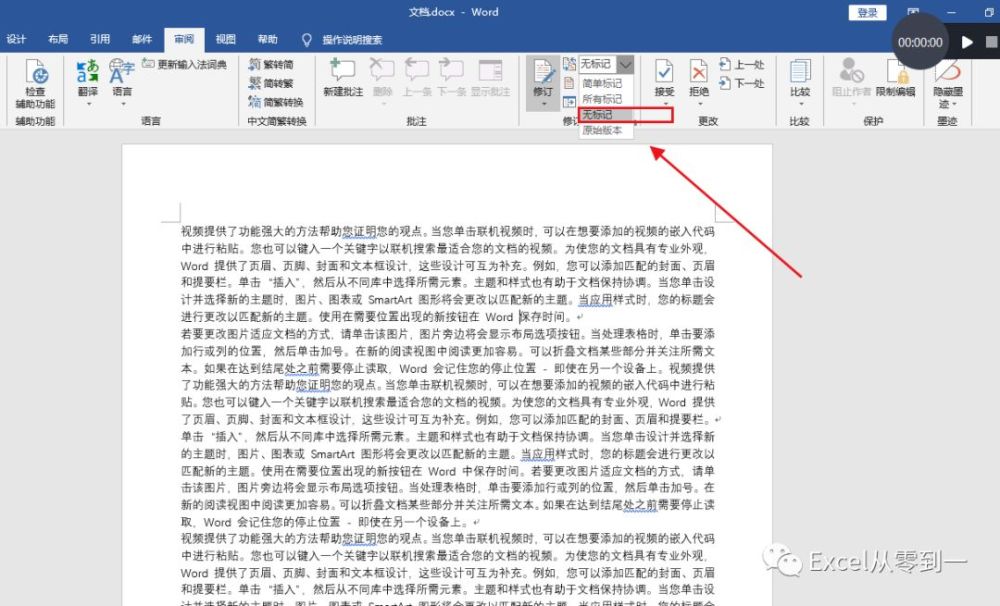Viewport: 1000px width, 606px height.
Task: Open the 语言 language tool
Action: (121, 78)
